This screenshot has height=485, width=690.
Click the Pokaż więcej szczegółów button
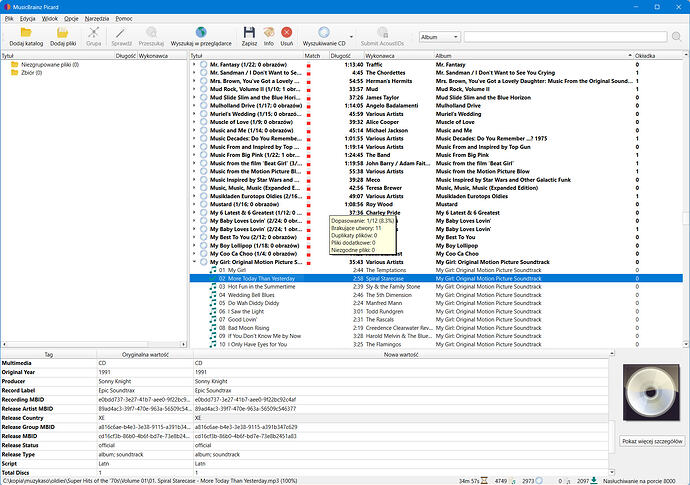[652, 441]
